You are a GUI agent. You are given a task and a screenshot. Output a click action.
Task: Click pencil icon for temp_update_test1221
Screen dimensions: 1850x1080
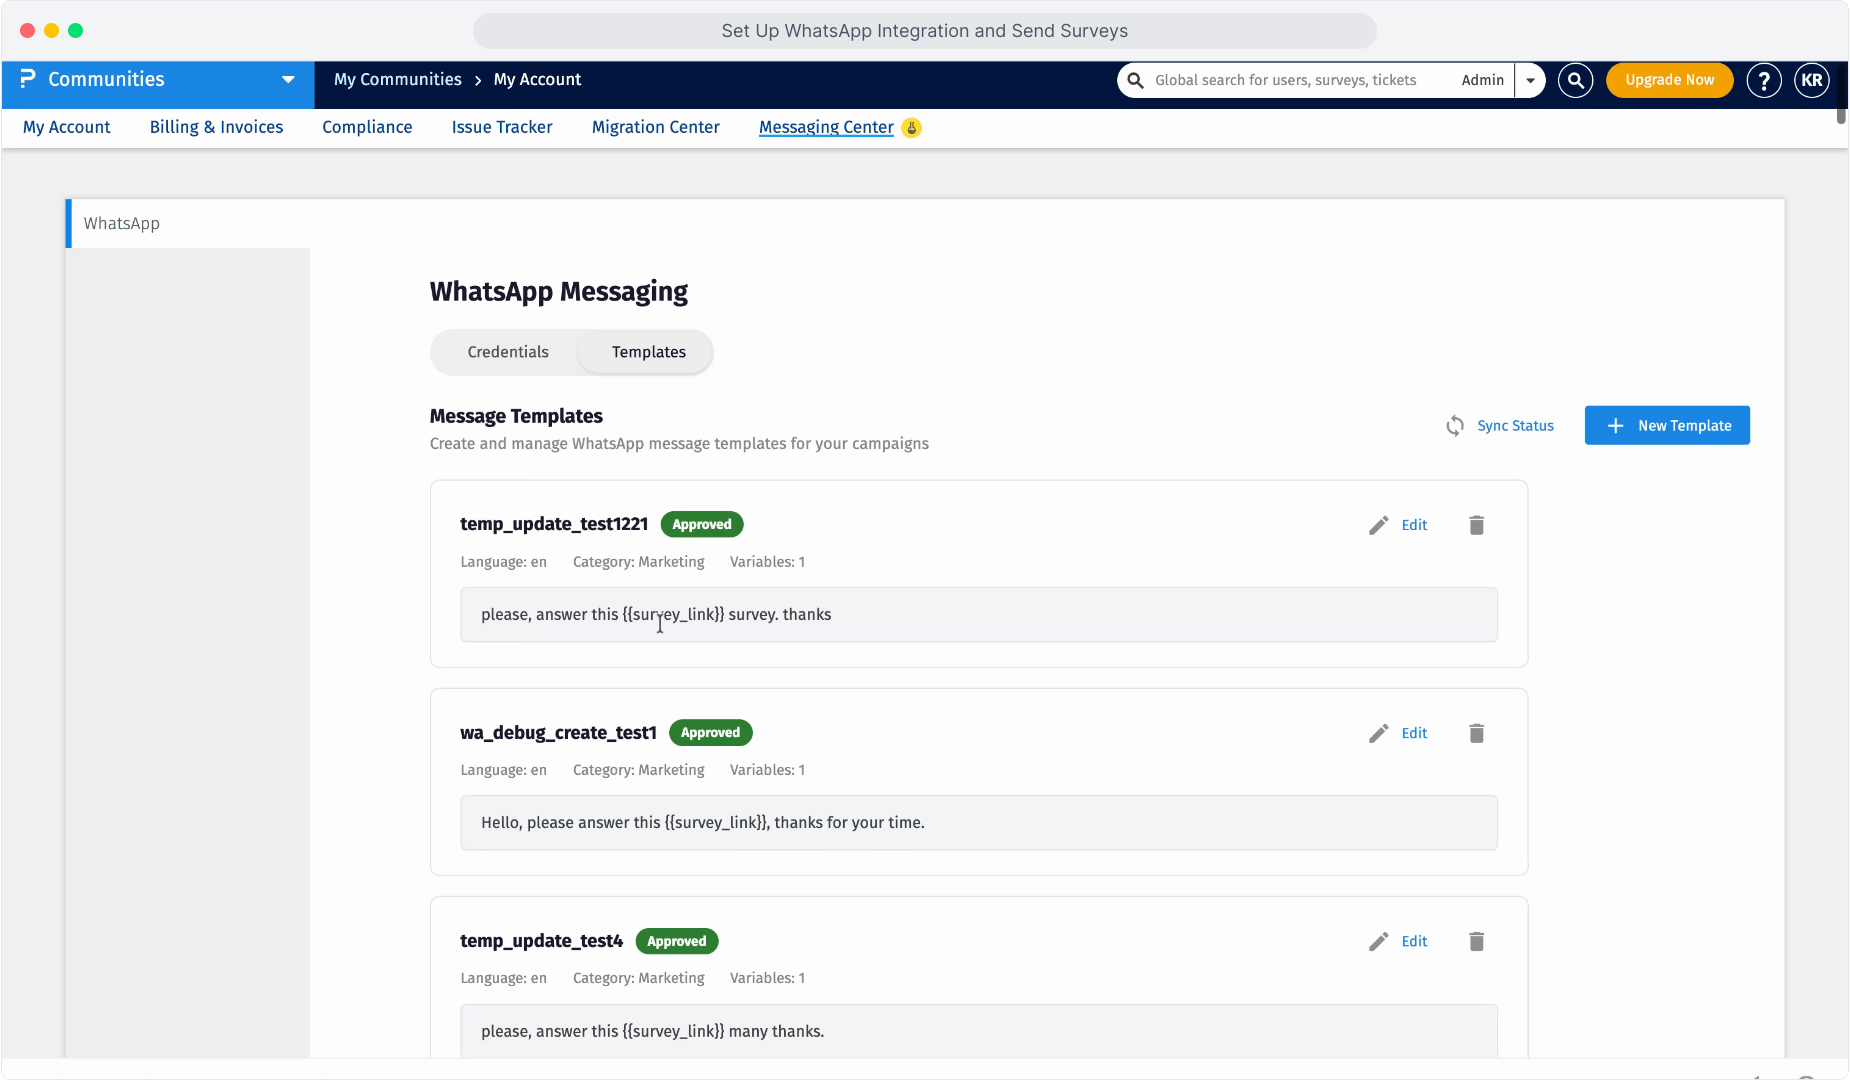1378,525
